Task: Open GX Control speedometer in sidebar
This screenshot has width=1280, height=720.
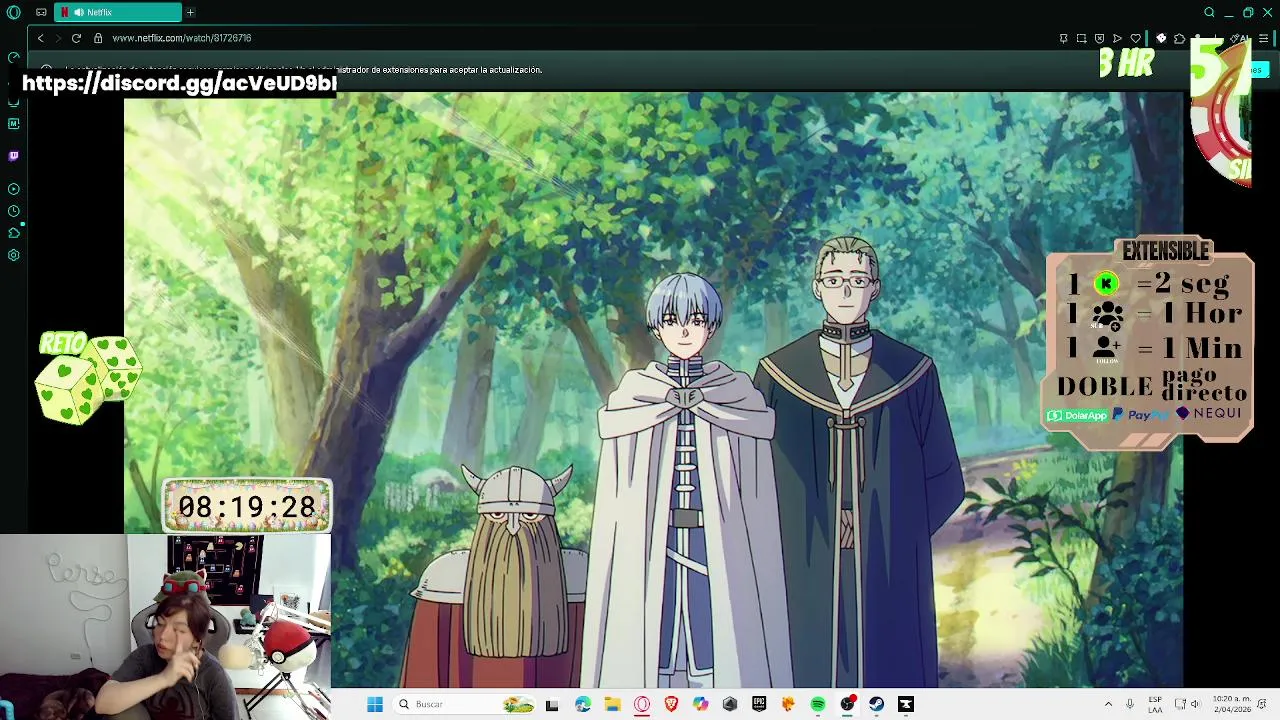Action: coord(13,57)
